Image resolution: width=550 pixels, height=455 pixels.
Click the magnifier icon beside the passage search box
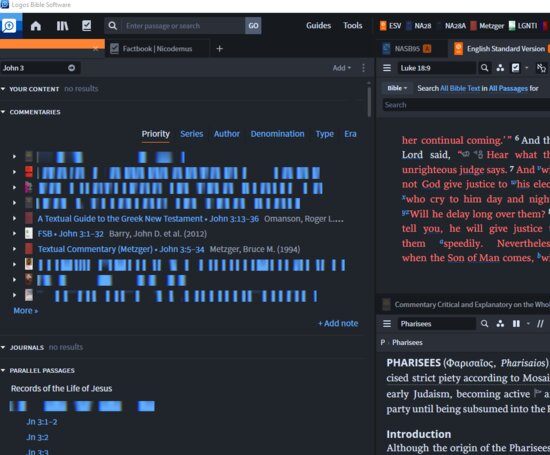coord(112,26)
